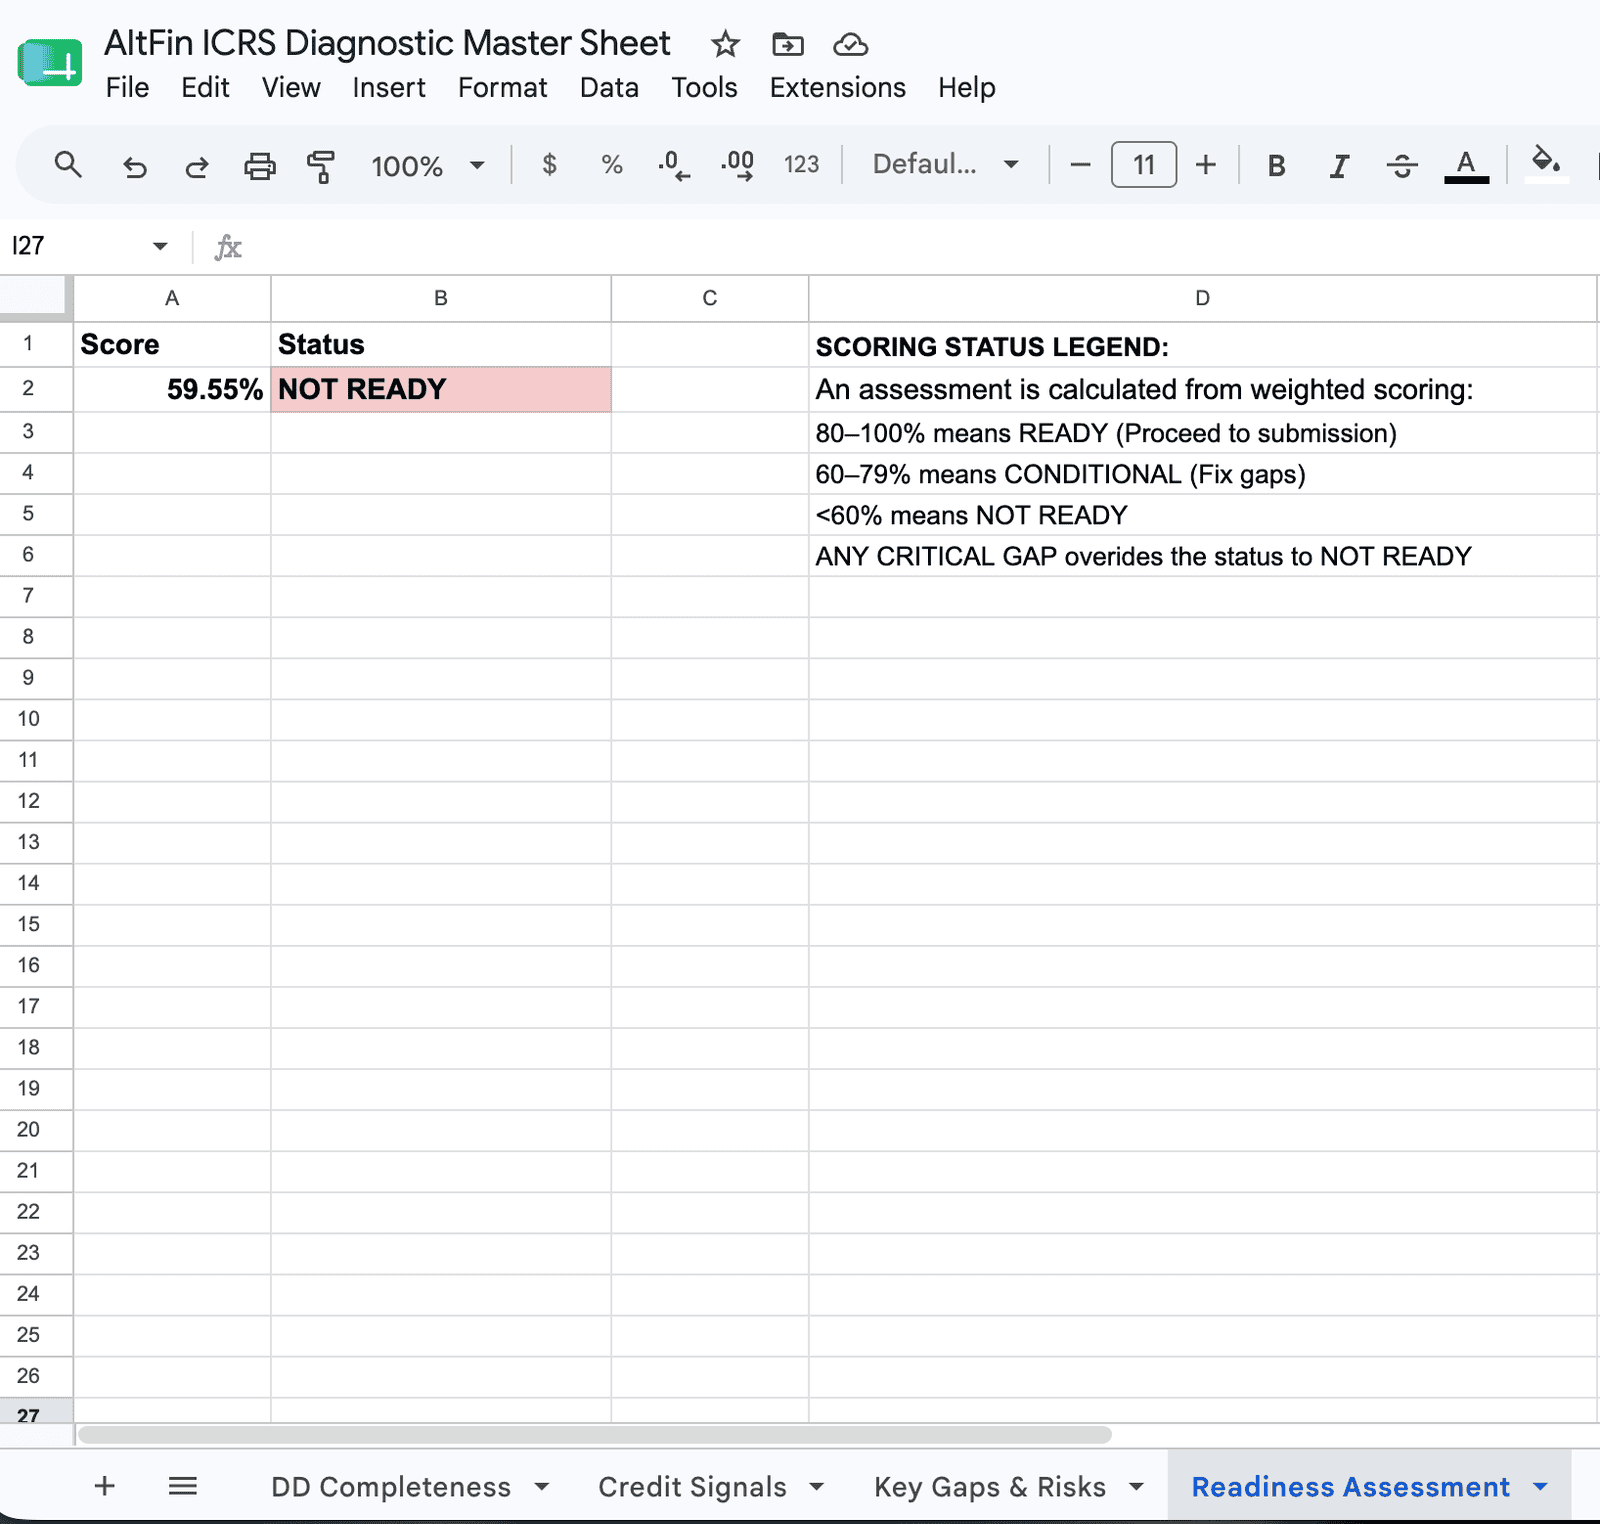
Task: Open the Tools menu
Action: tap(704, 88)
